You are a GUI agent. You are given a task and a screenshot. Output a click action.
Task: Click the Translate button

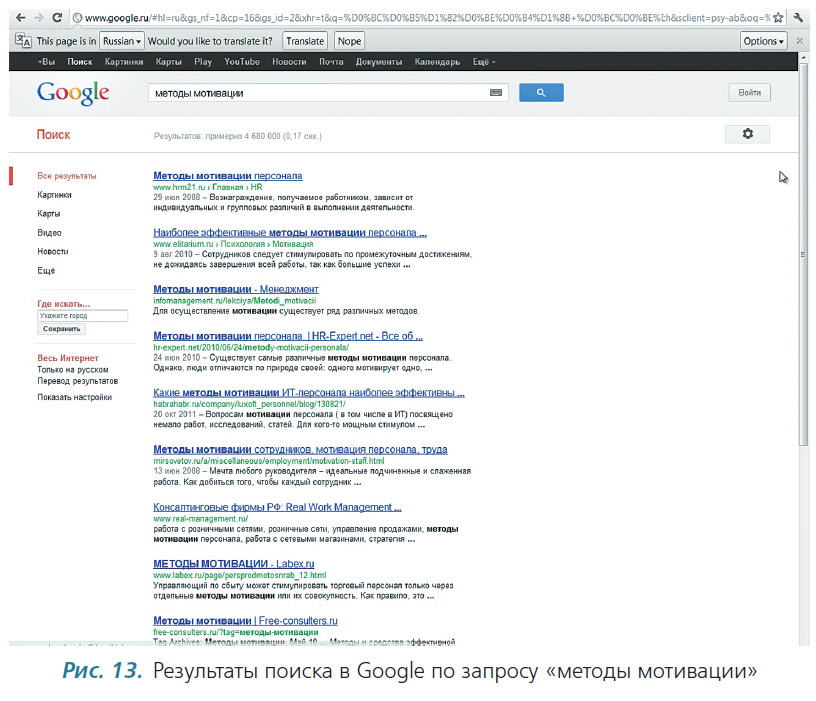305,41
